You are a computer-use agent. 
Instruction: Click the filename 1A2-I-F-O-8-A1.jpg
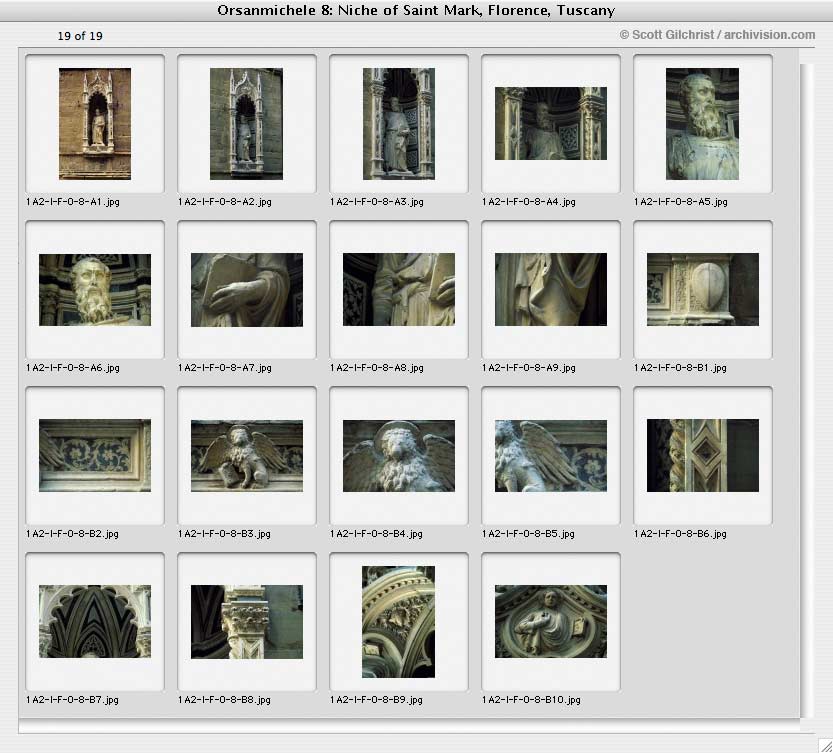pos(73,202)
